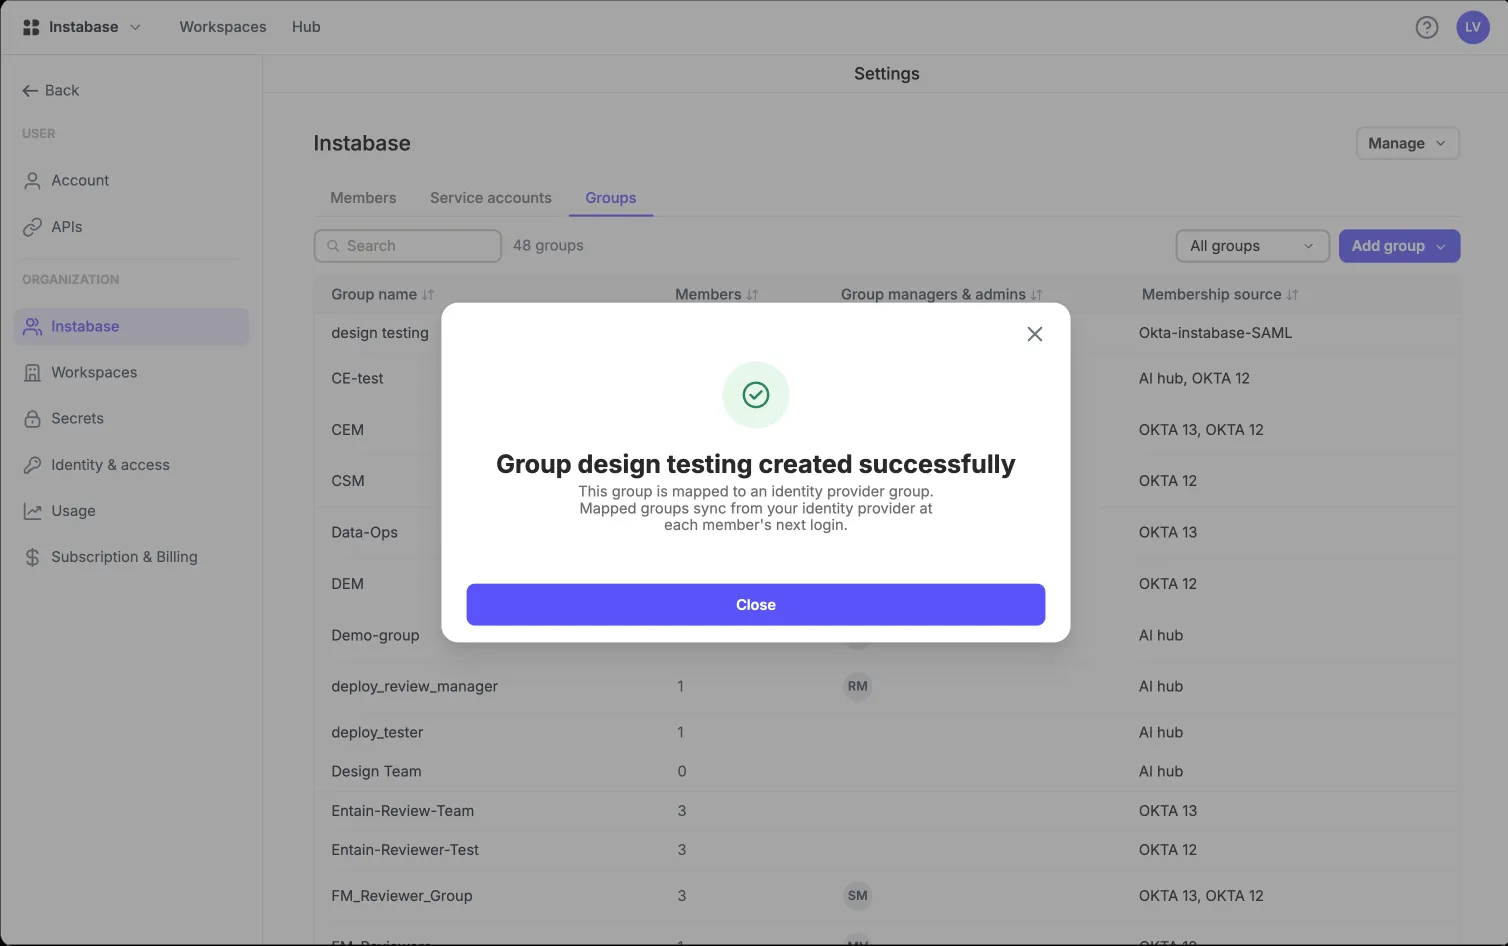Screen dimensions: 1508x946
Task: Click the blue Close button
Action: [x=756, y=605]
